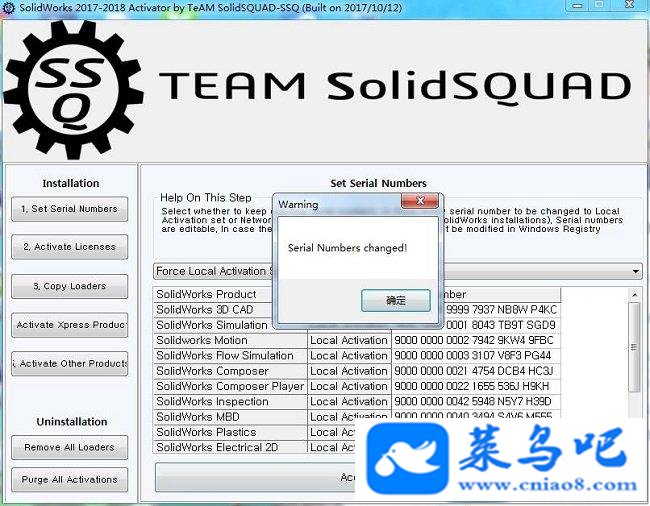
Task: Edit serial number 9000 0000 0003 3107 V8F3 PG44
Action: point(476,356)
